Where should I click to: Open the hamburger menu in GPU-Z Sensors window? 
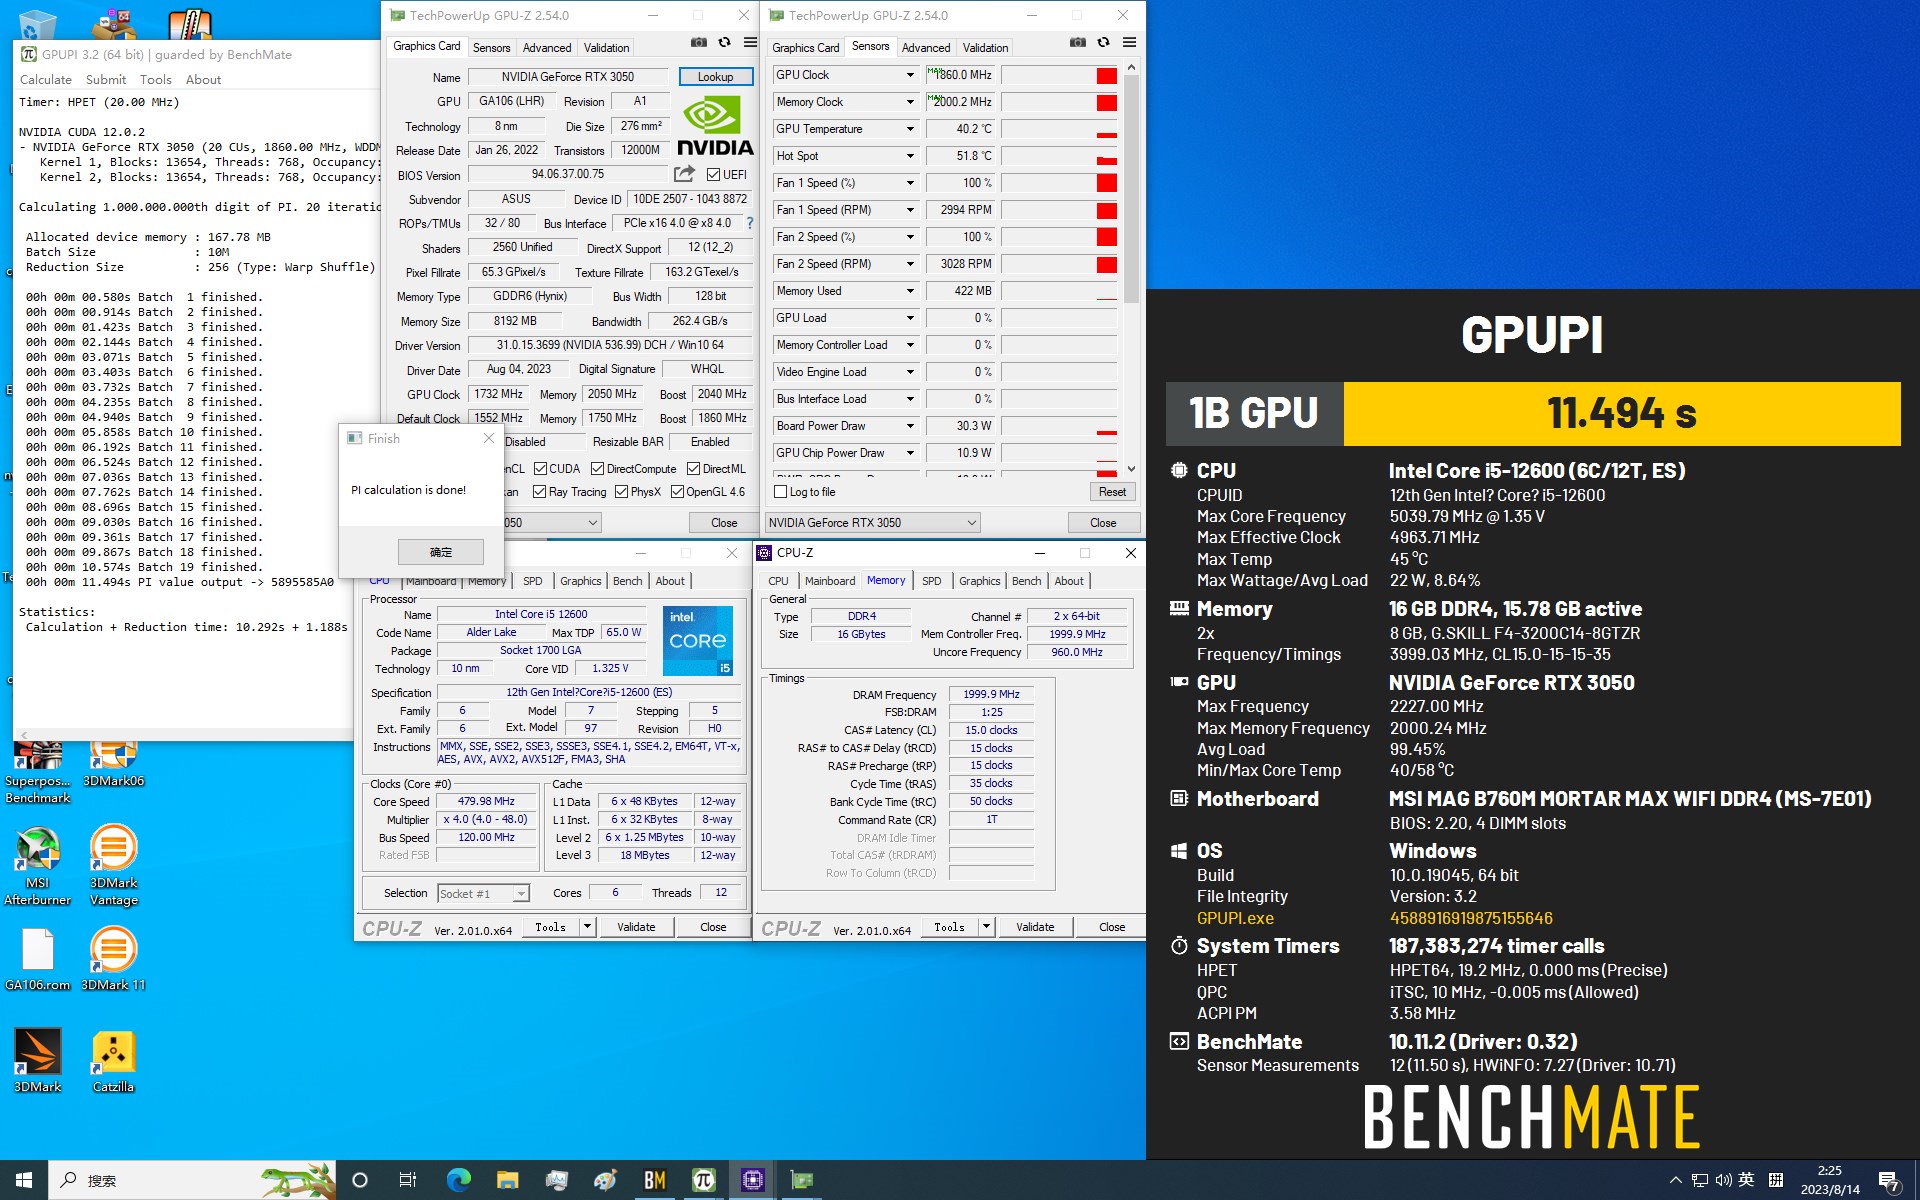[1129, 43]
